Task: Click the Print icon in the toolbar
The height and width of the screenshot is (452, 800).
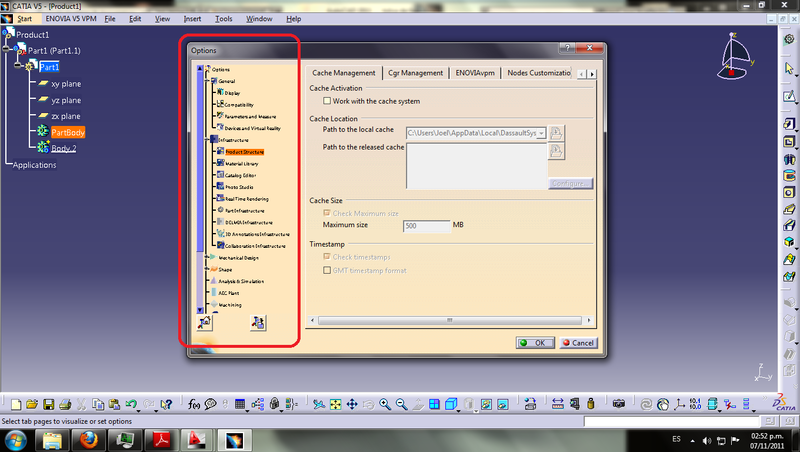Action: (x=65, y=405)
